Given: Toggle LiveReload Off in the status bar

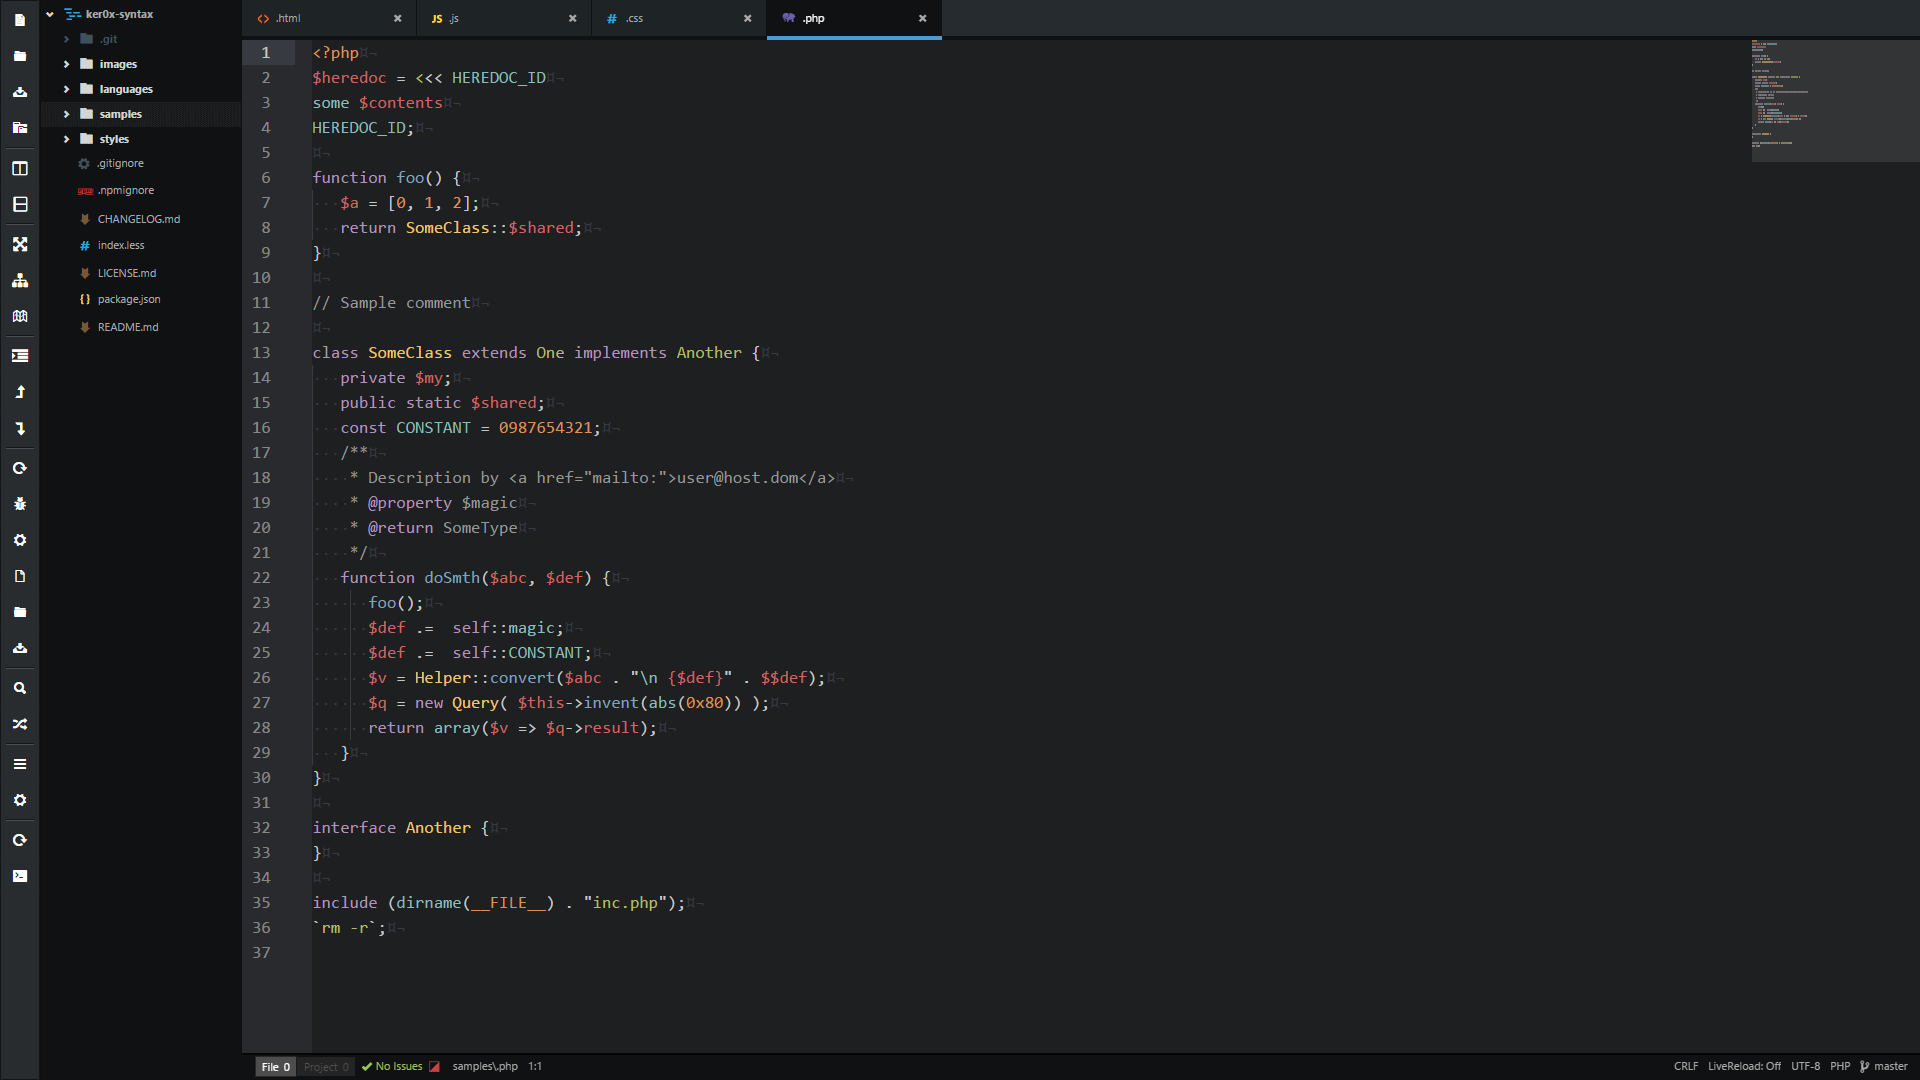Looking at the screenshot, I should click(1743, 1066).
